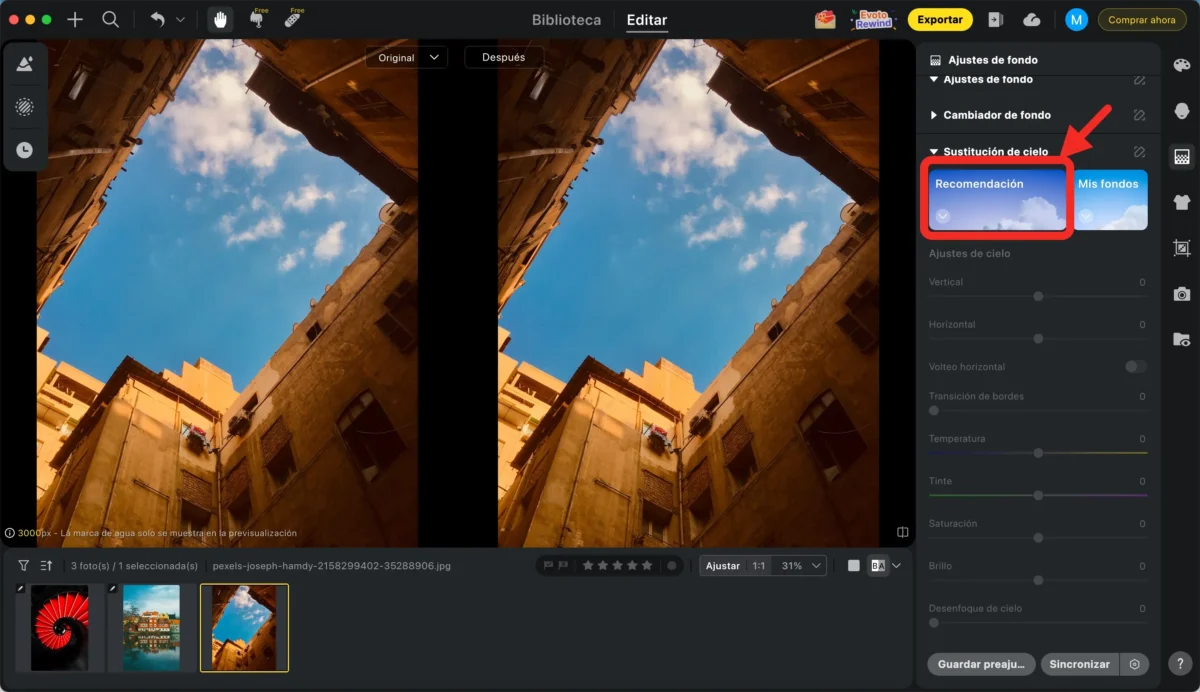Click the Sincronizar button
Viewport: 1200px width, 692px height.
pos(1080,664)
